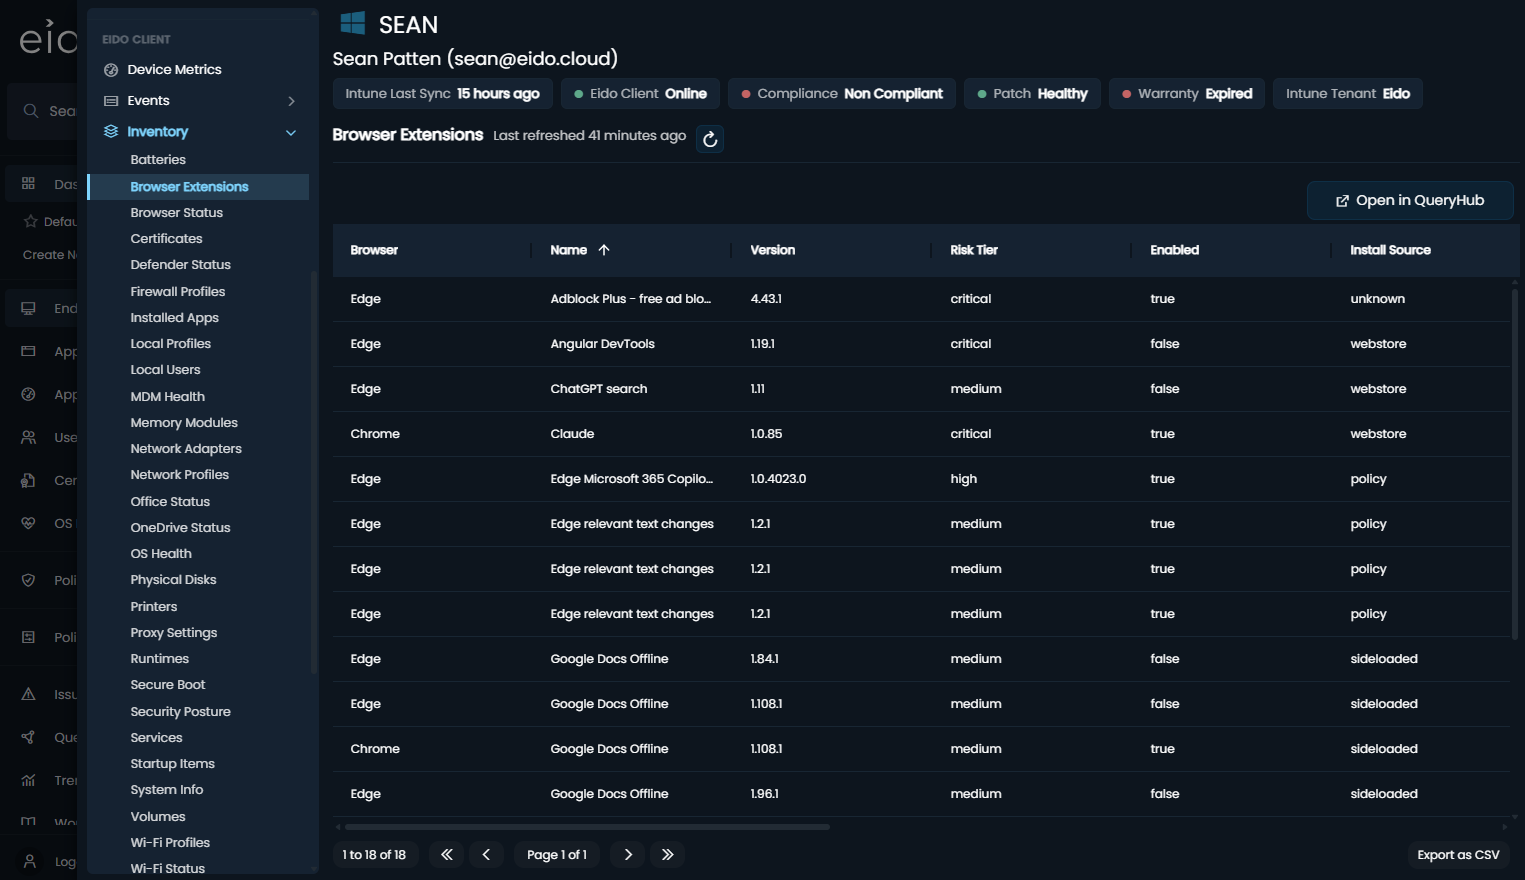Click the logout person icon in rail
The height and width of the screenshot is (880, 1525).
click(x=30, y=861)
